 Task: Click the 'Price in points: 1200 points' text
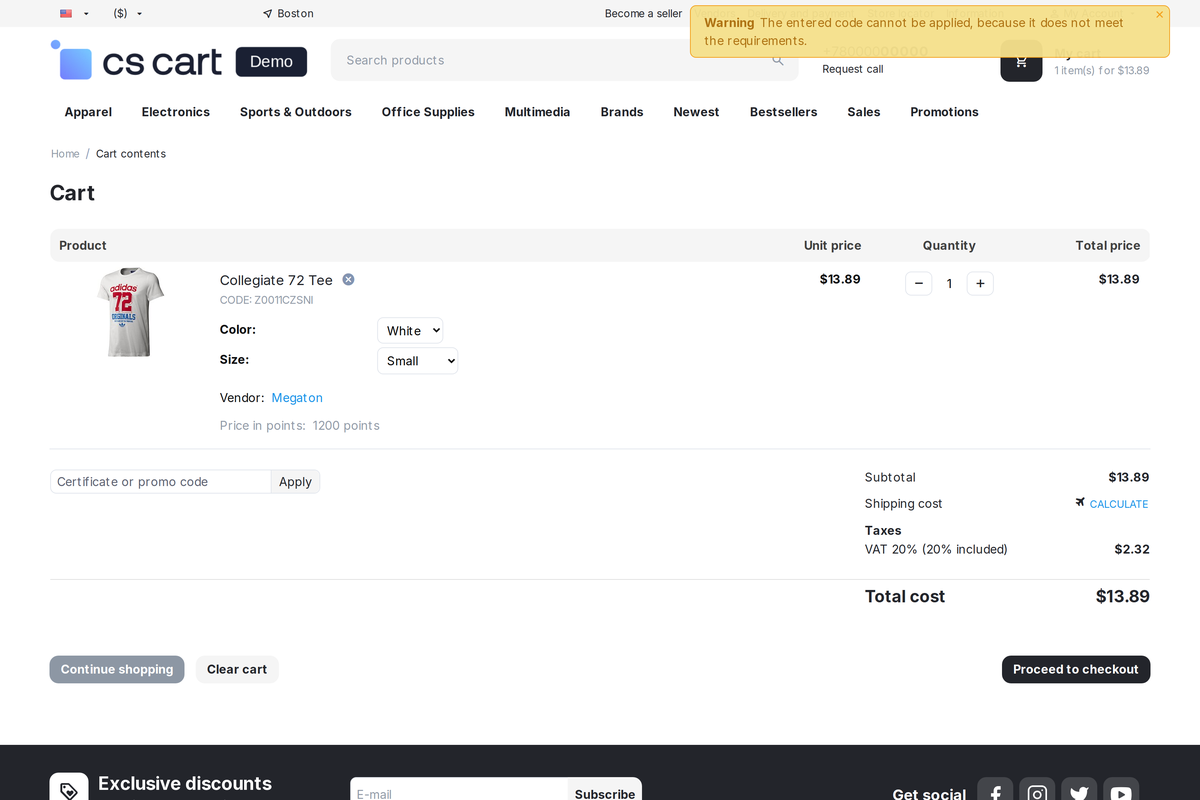[x=300, y=426]
